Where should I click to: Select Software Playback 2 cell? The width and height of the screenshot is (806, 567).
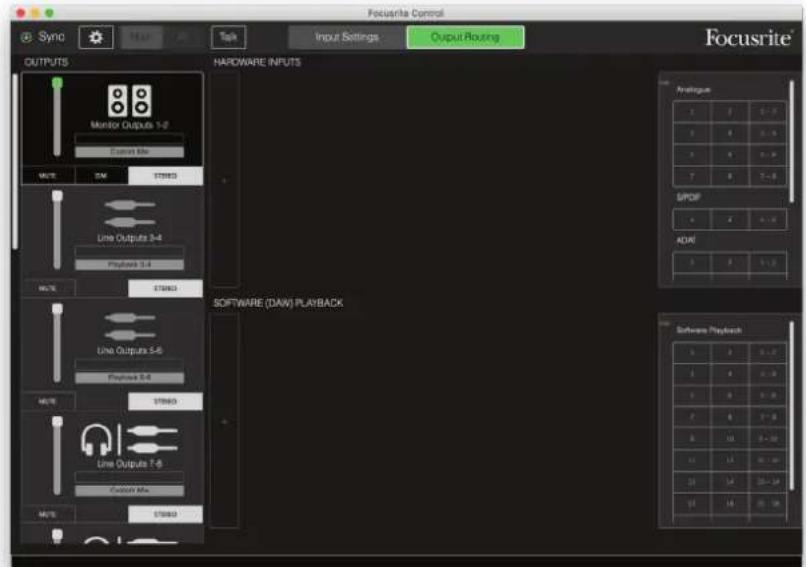click(x=730, y=352)
